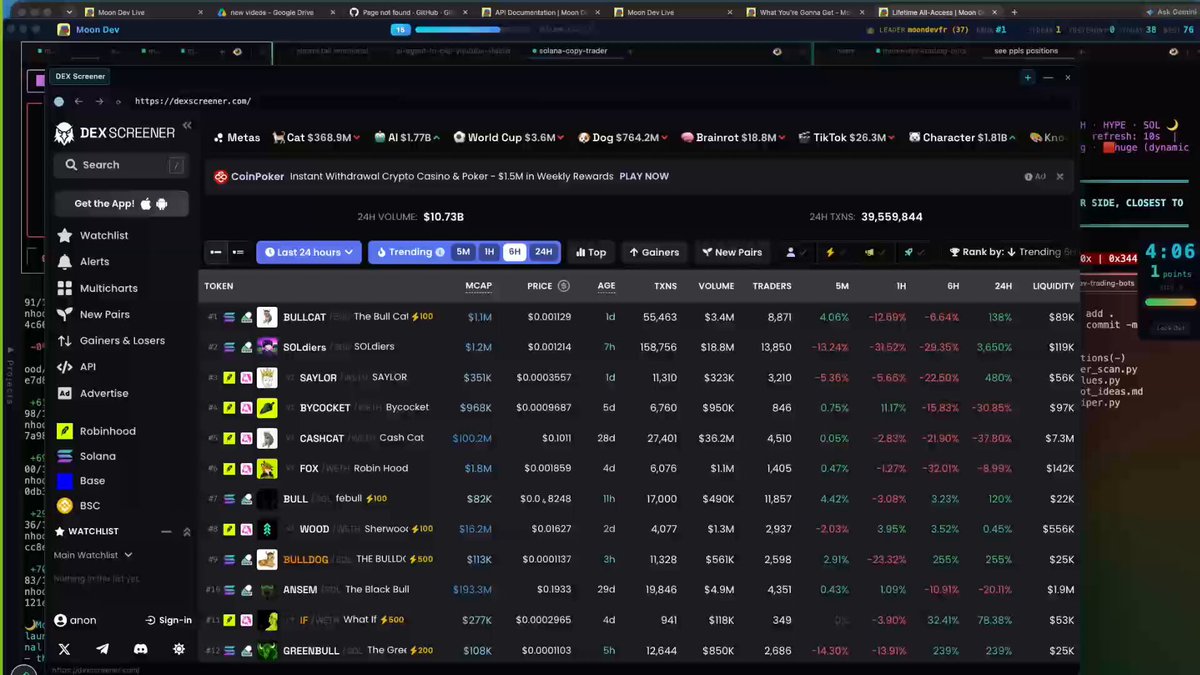
Task: Select the BSC chain icon
Action: tap(65, 506)
